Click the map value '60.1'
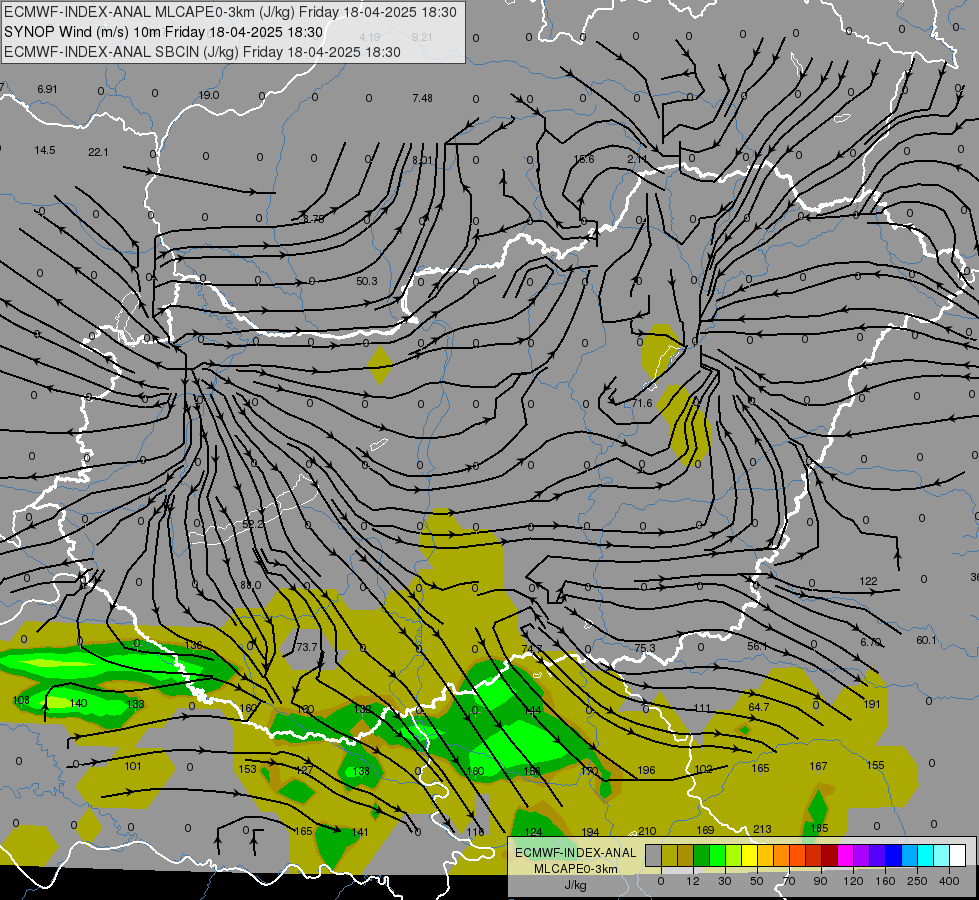This screenshot has height=900, width=979. (927, 640)
